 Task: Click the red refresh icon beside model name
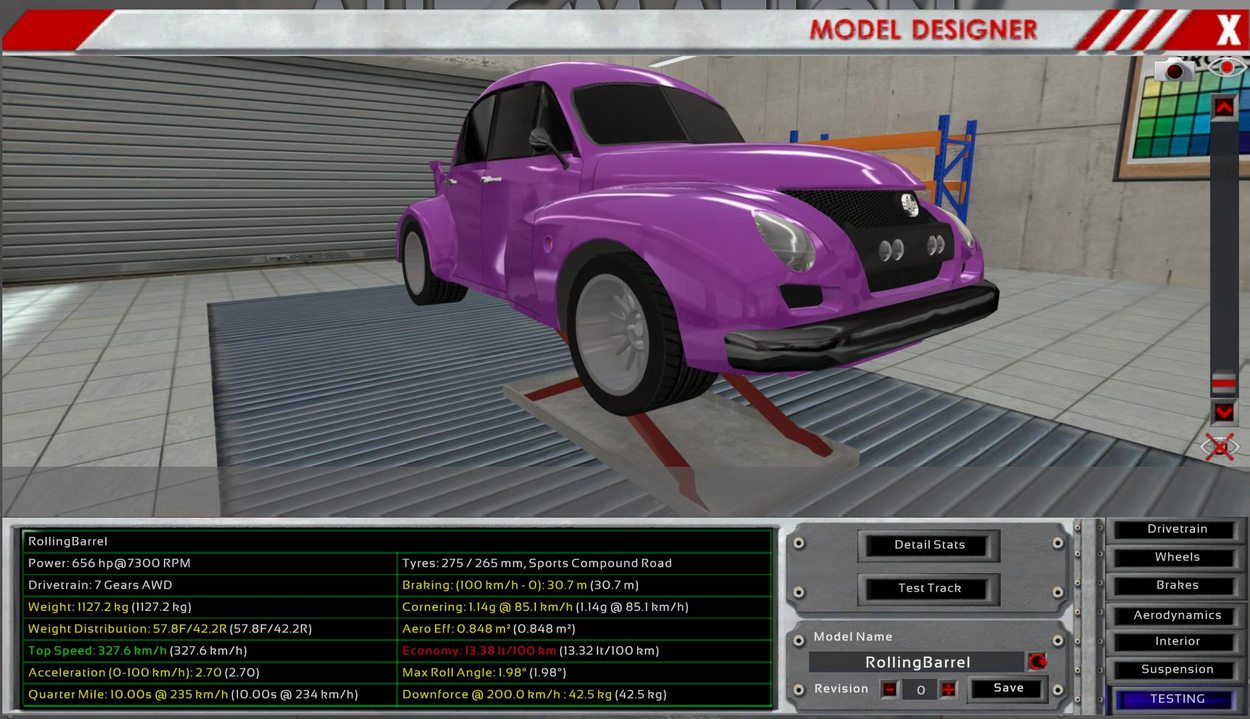1036,662
